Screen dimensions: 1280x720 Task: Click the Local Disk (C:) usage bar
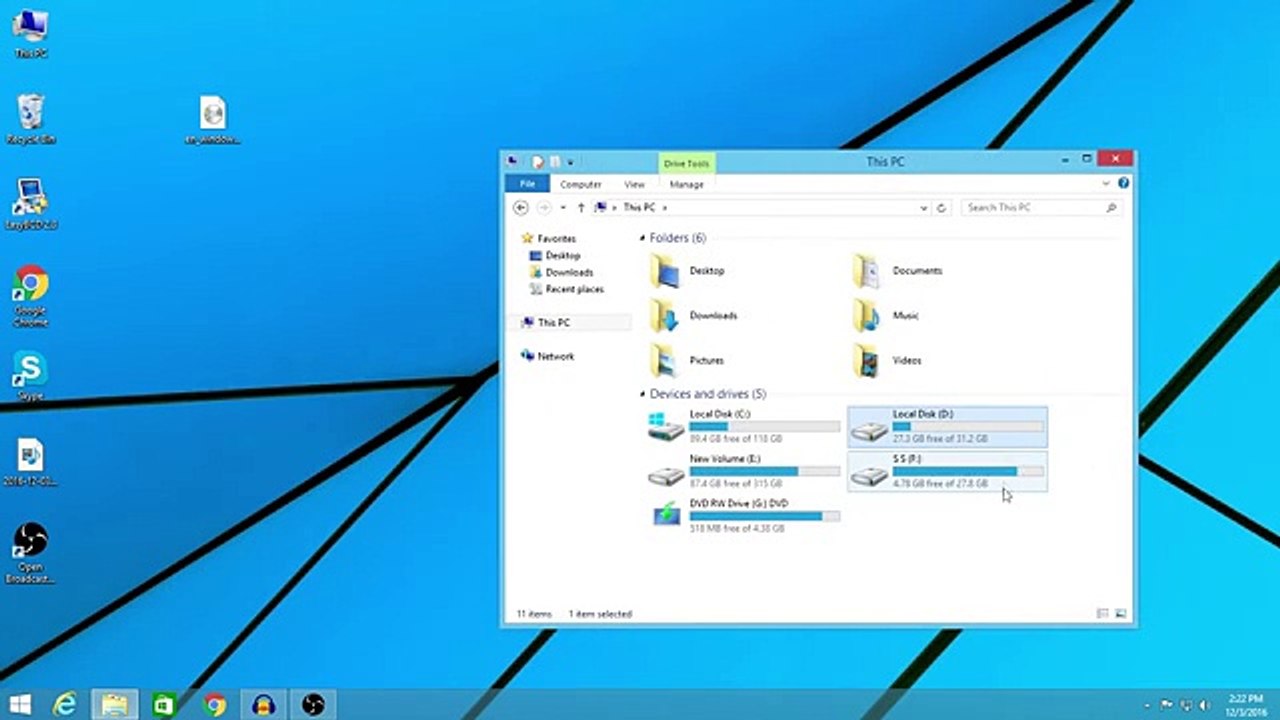pyautogui.click(x=765, y=427)
